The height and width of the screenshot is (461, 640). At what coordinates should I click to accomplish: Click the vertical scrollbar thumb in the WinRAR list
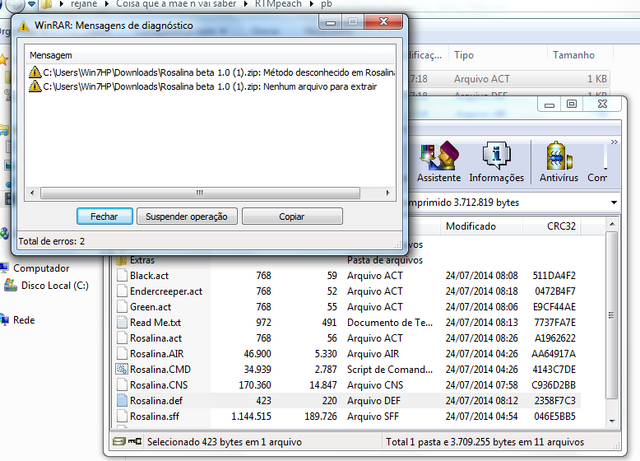tap(611, 314)
